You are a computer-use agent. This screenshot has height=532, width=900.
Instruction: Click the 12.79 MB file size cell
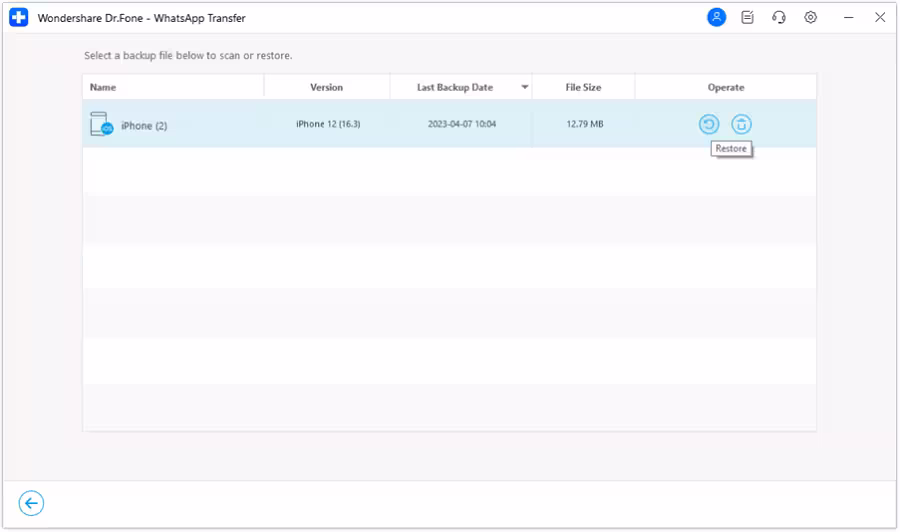click(x=584, y=124)
